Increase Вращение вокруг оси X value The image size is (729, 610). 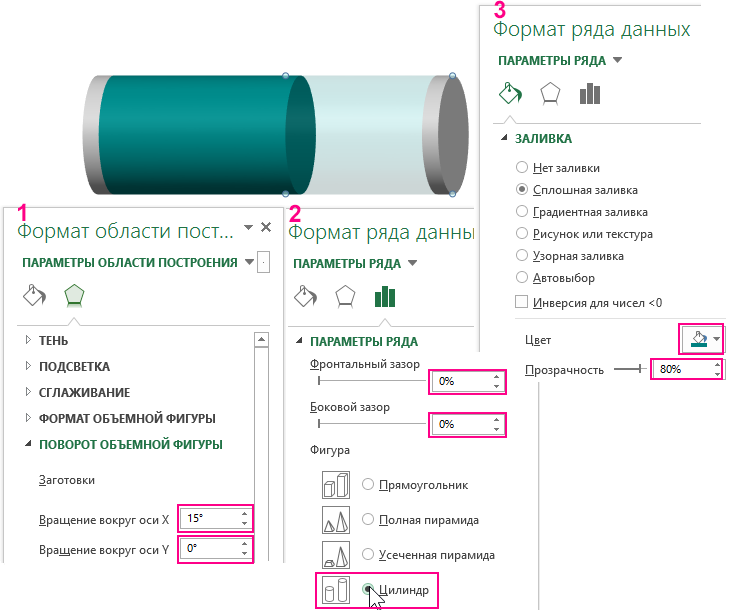[x=245, y=513]
